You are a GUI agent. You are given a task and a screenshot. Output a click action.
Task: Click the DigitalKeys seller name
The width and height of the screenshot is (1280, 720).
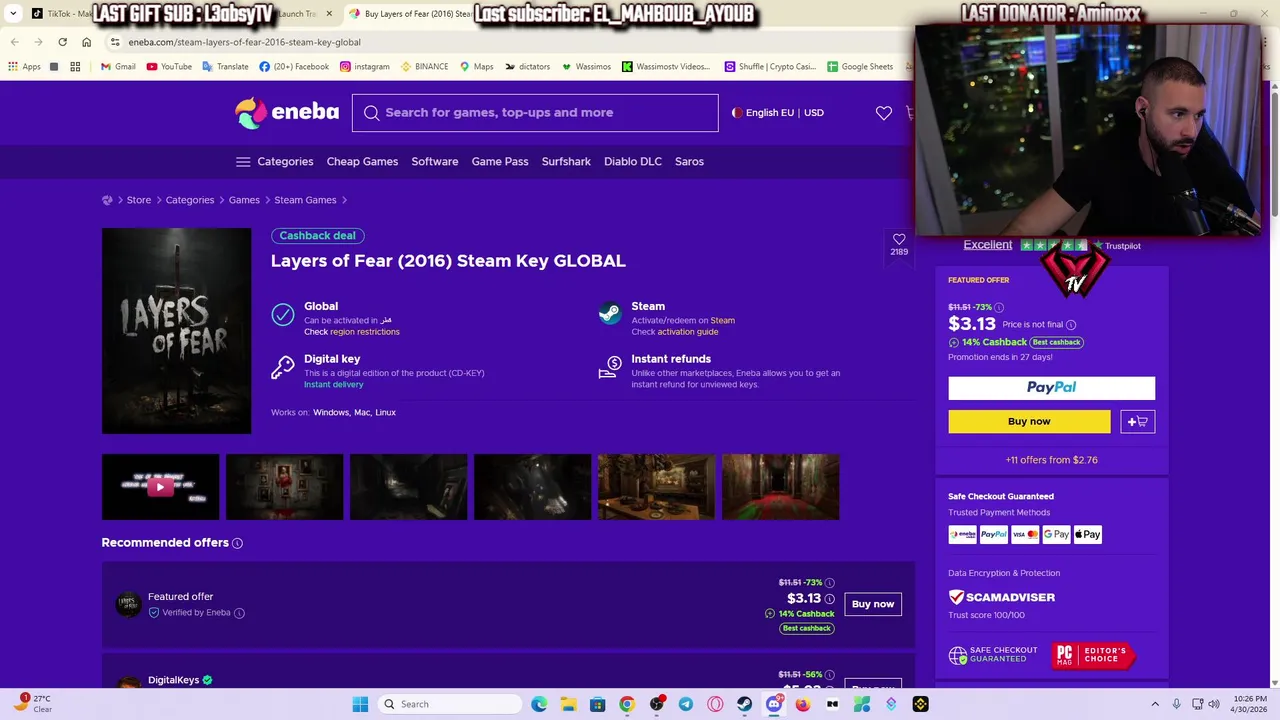pos(173,680)
